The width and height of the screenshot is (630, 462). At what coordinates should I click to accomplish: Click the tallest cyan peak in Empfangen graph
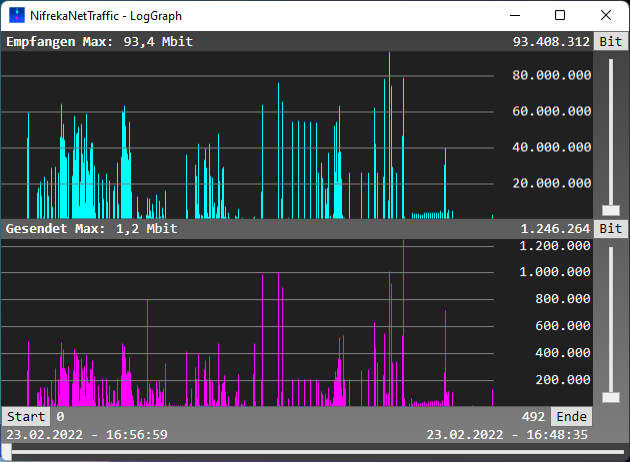[x=389, y=135]
